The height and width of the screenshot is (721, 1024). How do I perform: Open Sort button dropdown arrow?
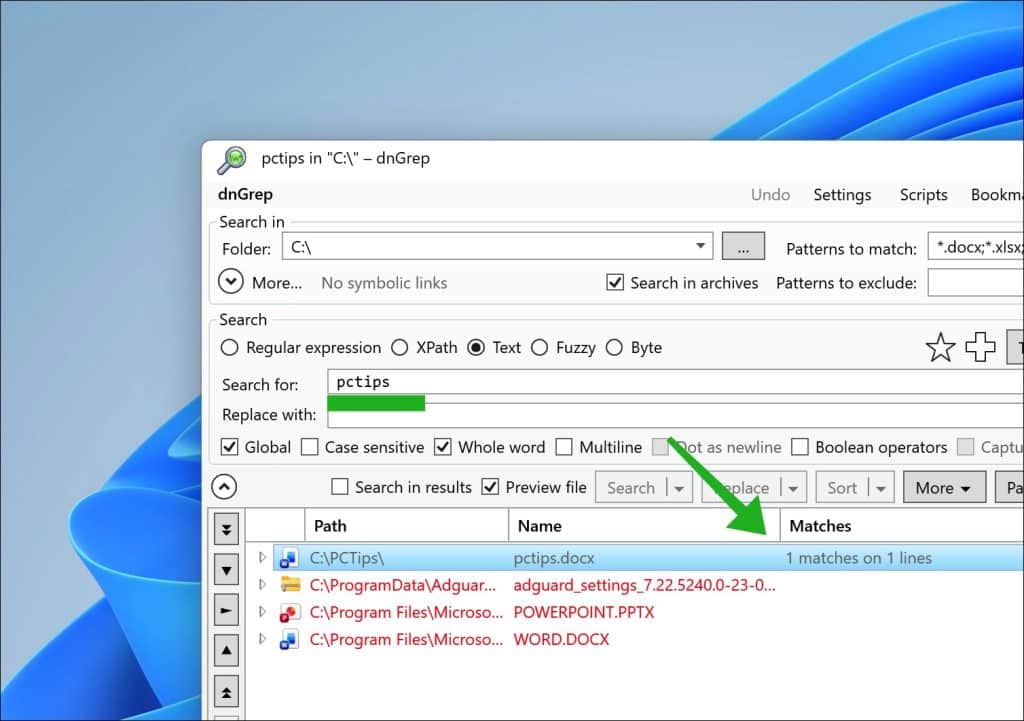[880, 488]
